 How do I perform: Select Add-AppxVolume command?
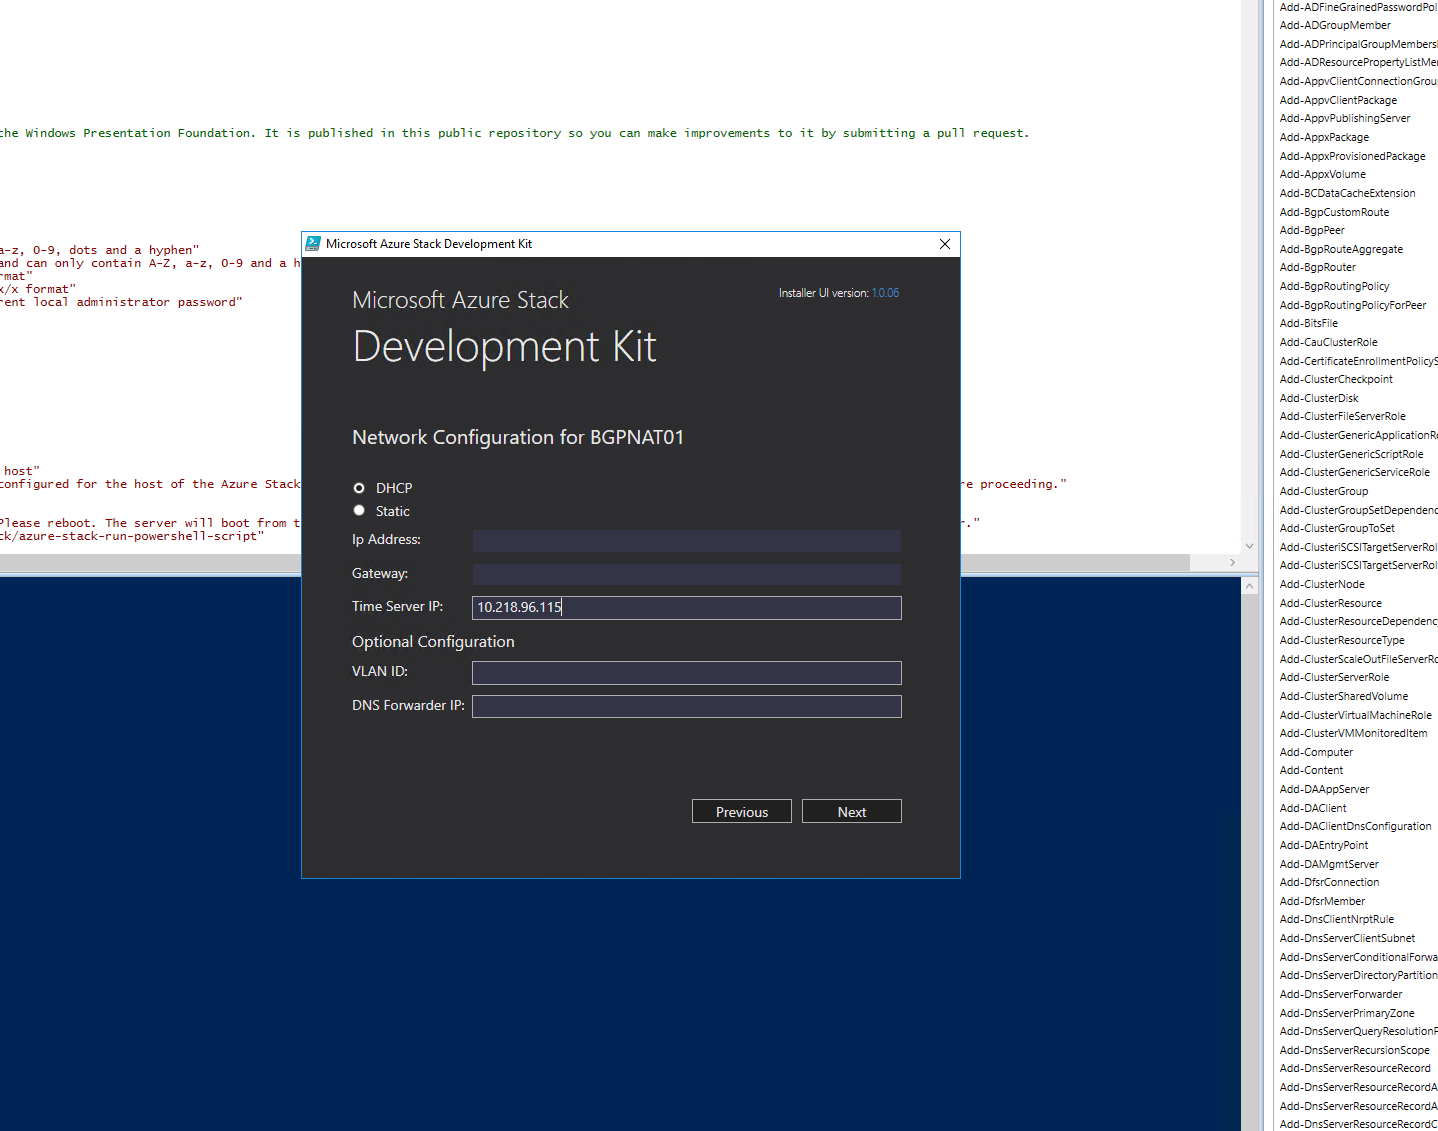pos(1322,174)
